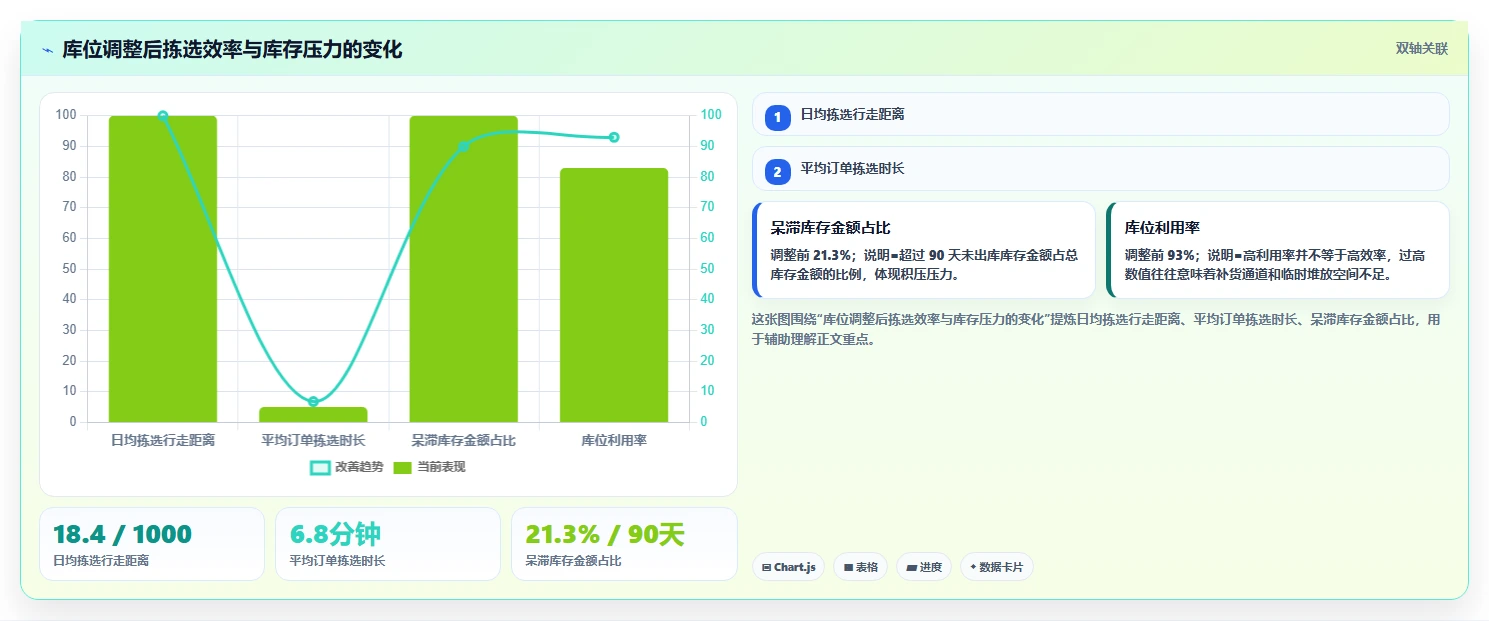The width and height of the screenshot is (1489, 621).
Task: Click the Chart.js tag chip
Action: click(x=789, y=567)
